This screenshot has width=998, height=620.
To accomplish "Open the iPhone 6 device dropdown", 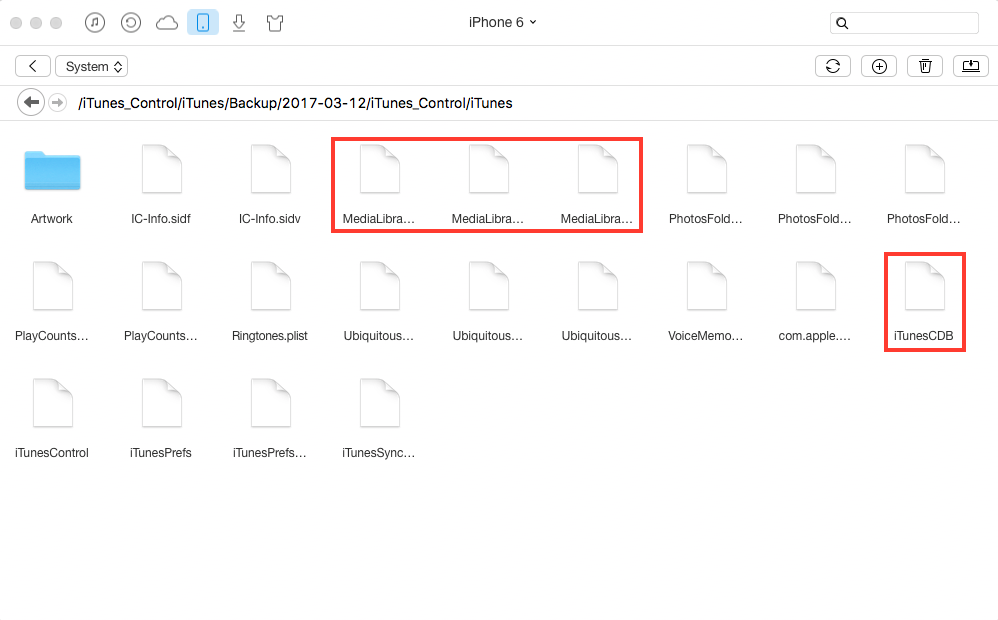I will pos(503,22).
